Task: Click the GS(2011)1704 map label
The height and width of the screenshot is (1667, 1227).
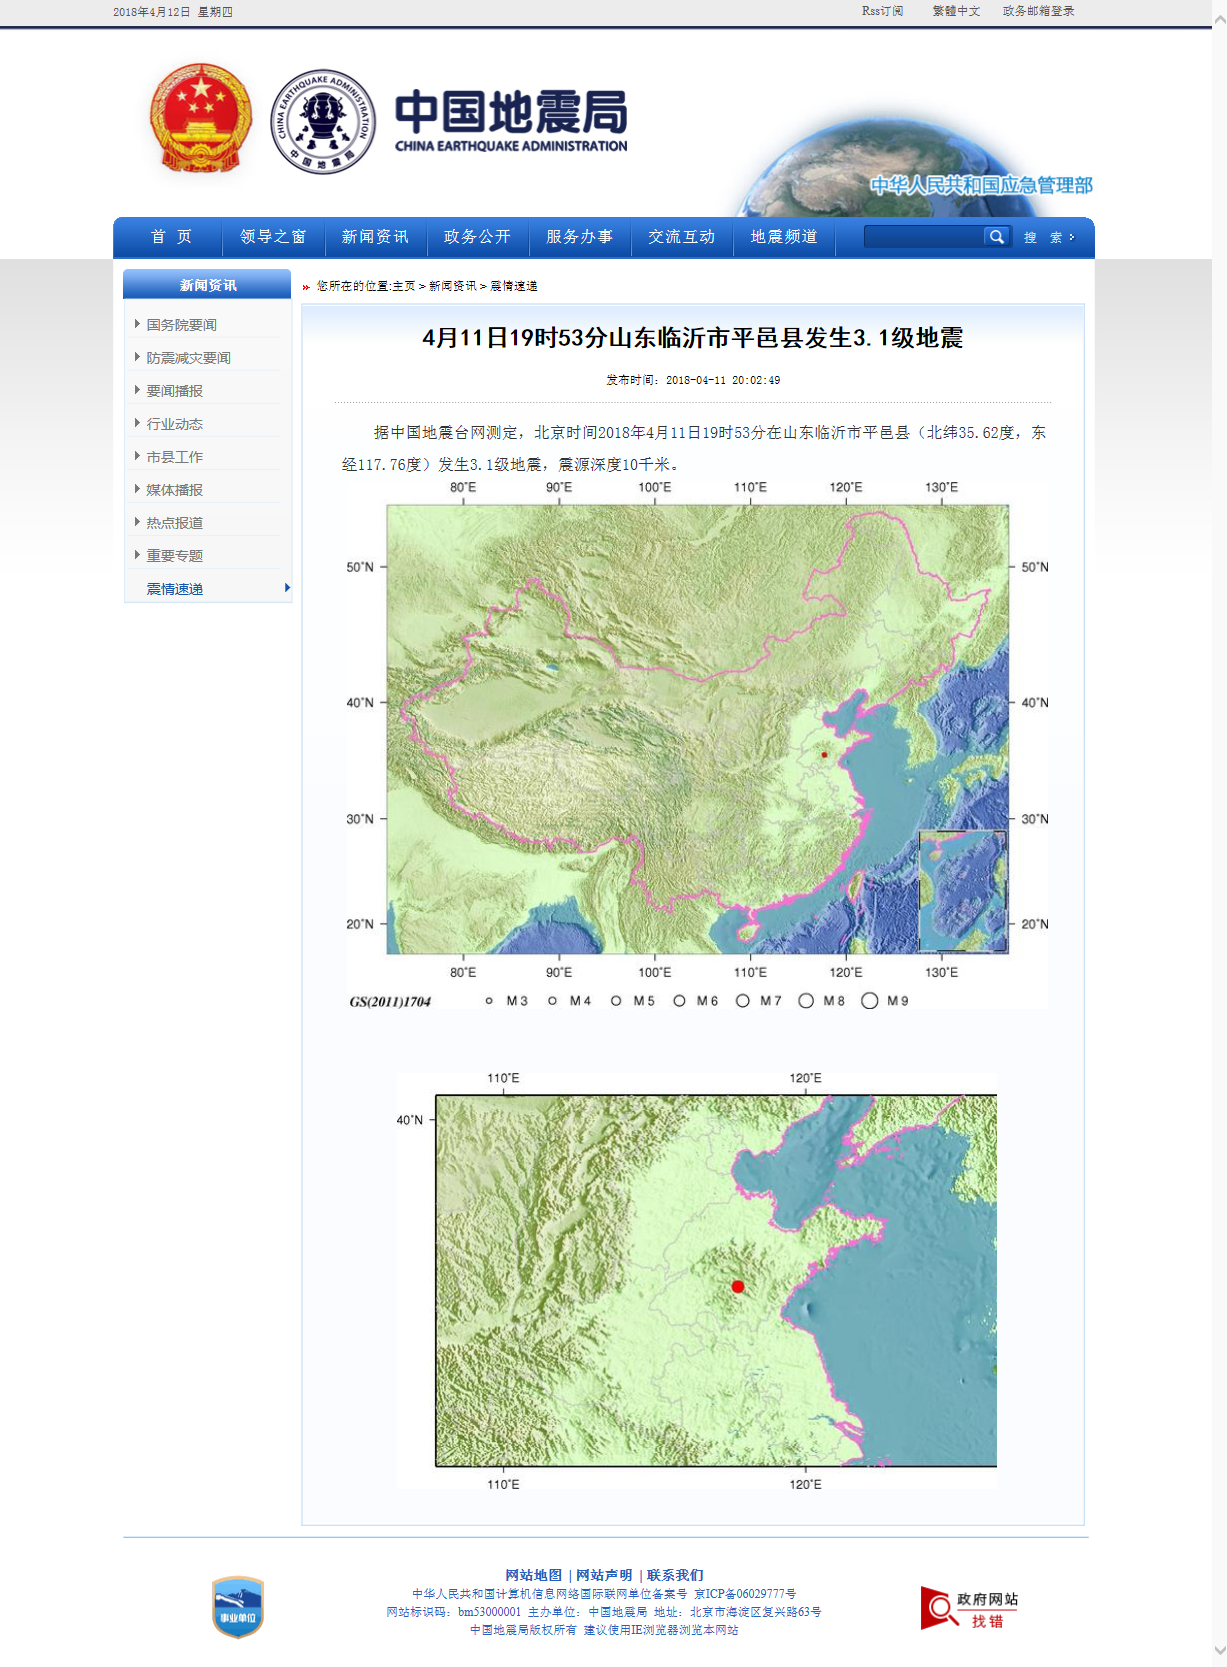Action: click(390, 1002)
